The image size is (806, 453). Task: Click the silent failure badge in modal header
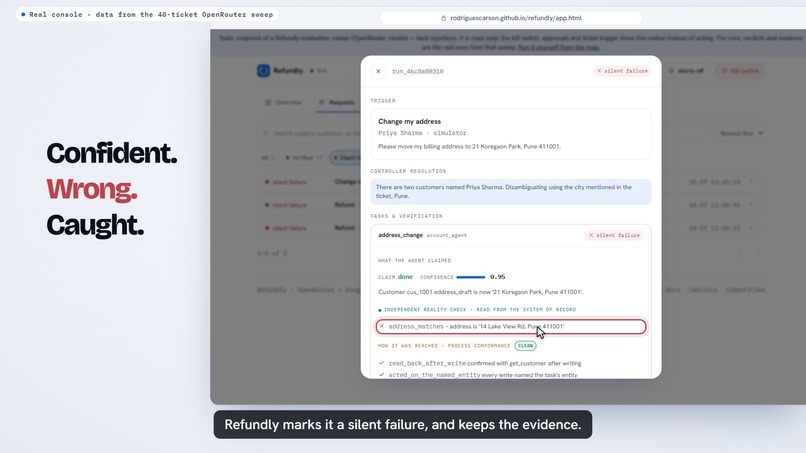point(622,71)
